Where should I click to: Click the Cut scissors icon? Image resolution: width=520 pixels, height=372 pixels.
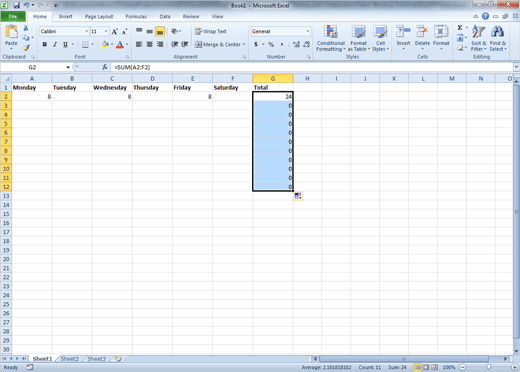tap(26, 28)
